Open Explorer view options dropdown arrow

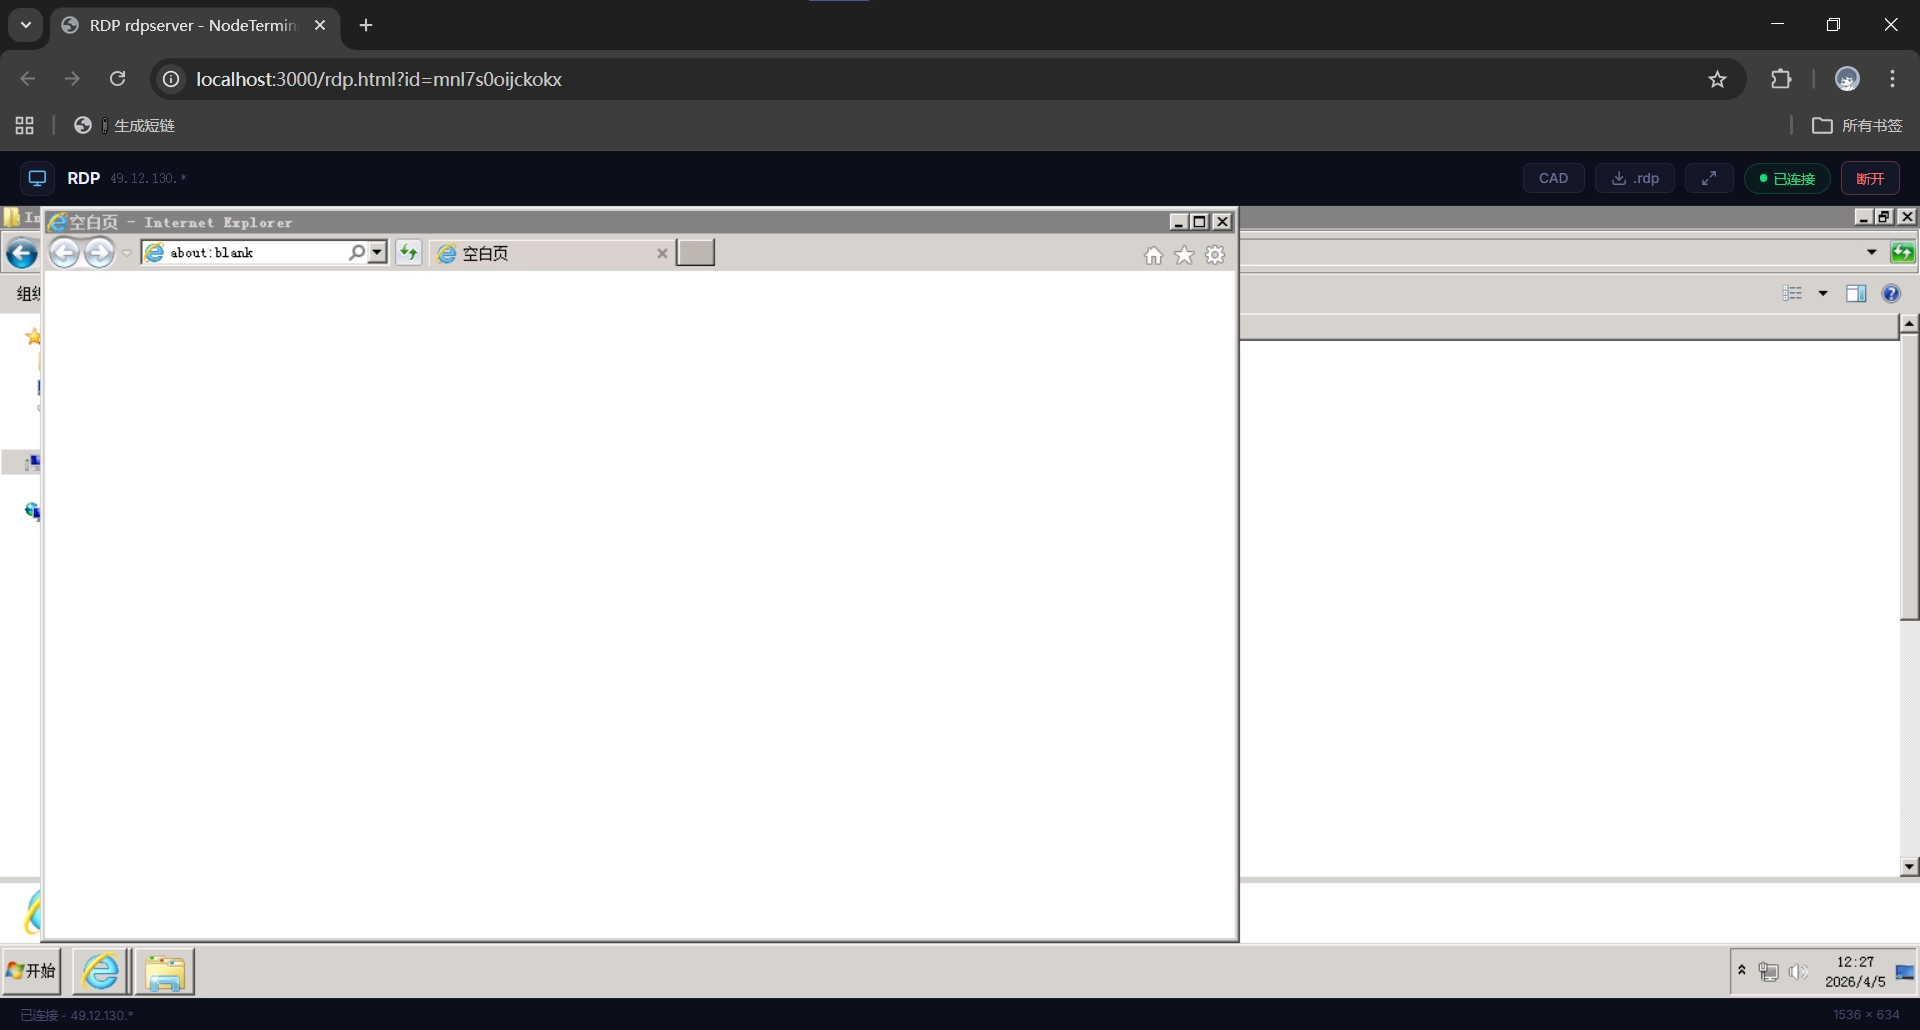pyautogui.click(x=1823, y=293)
